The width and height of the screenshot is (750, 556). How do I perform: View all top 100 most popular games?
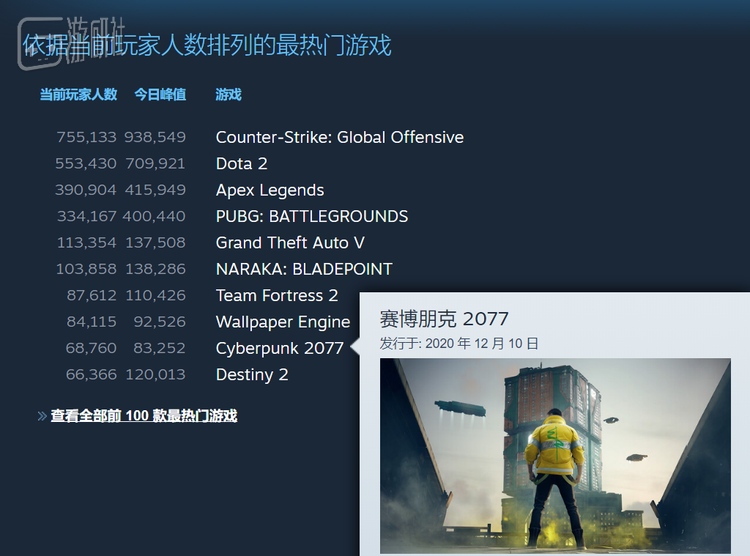pos(143,415)
